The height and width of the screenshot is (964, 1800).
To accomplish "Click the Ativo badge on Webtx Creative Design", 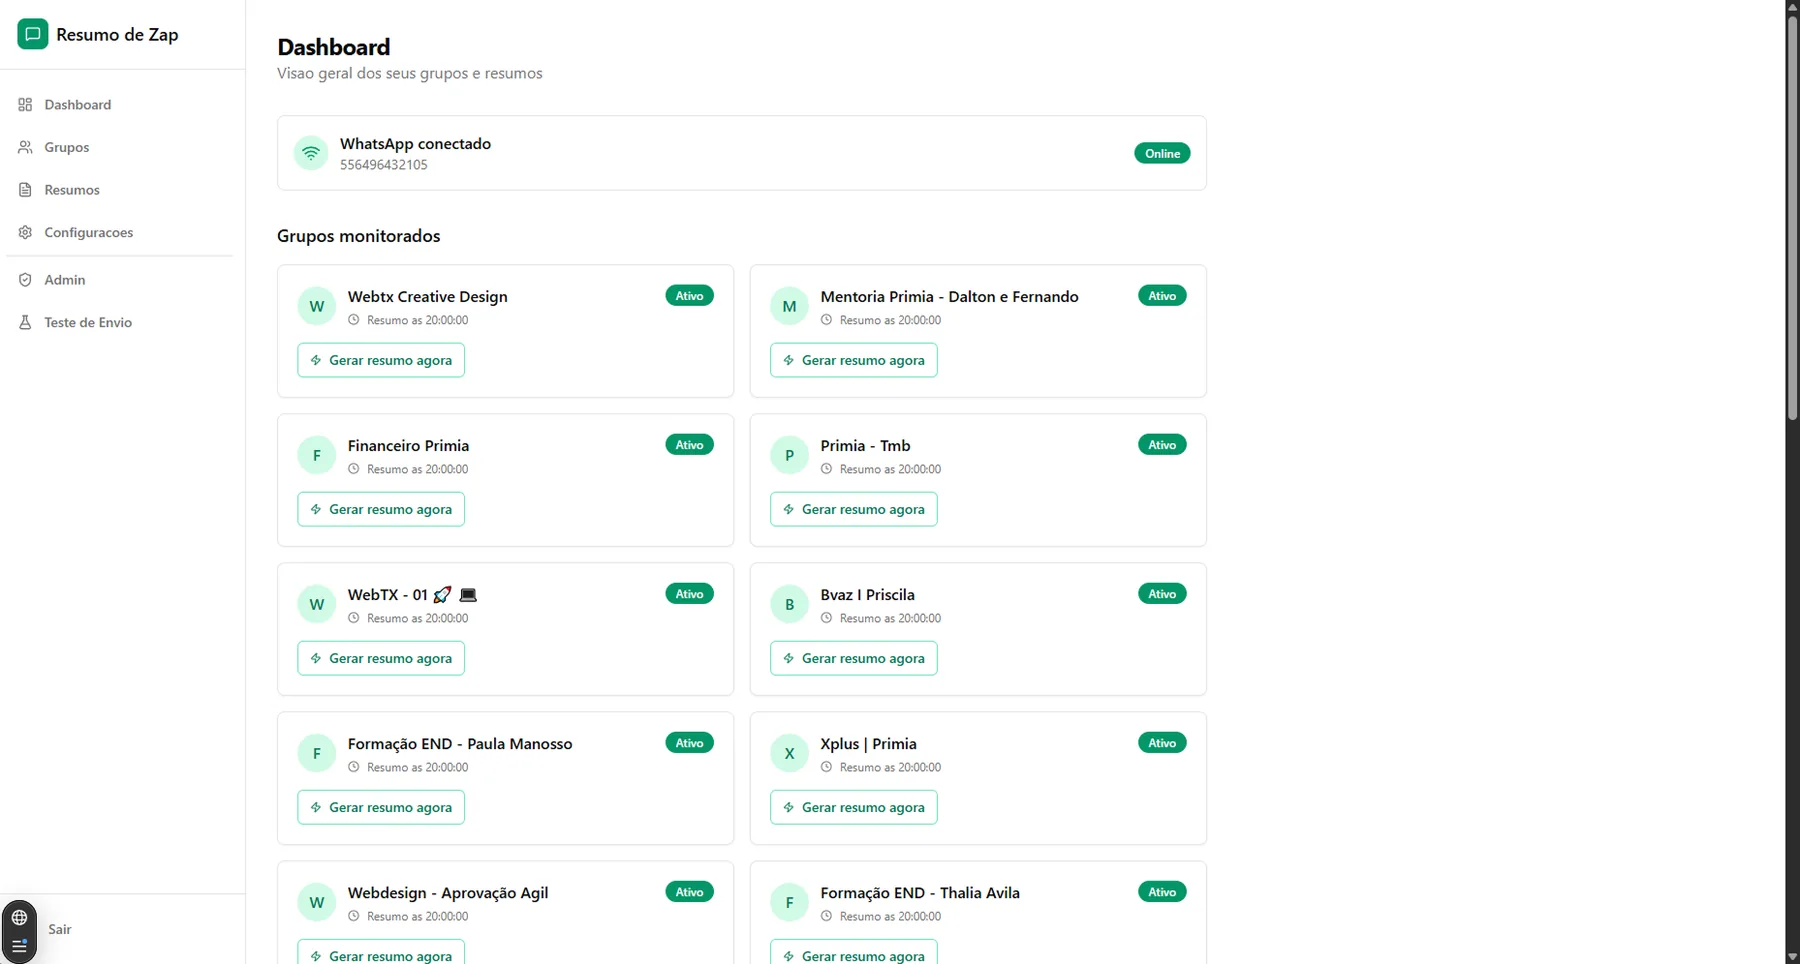I will pos(689,296).
